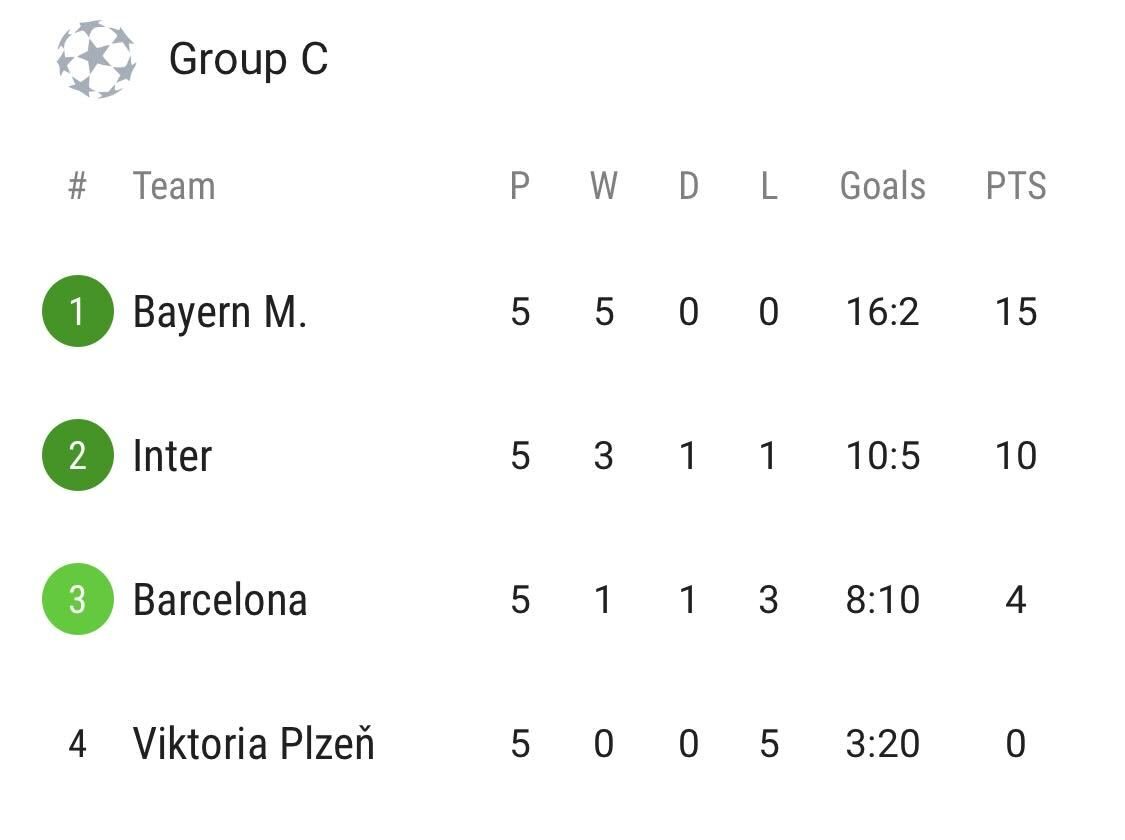Sort by the PTS column header

(x=1016, y=186)
